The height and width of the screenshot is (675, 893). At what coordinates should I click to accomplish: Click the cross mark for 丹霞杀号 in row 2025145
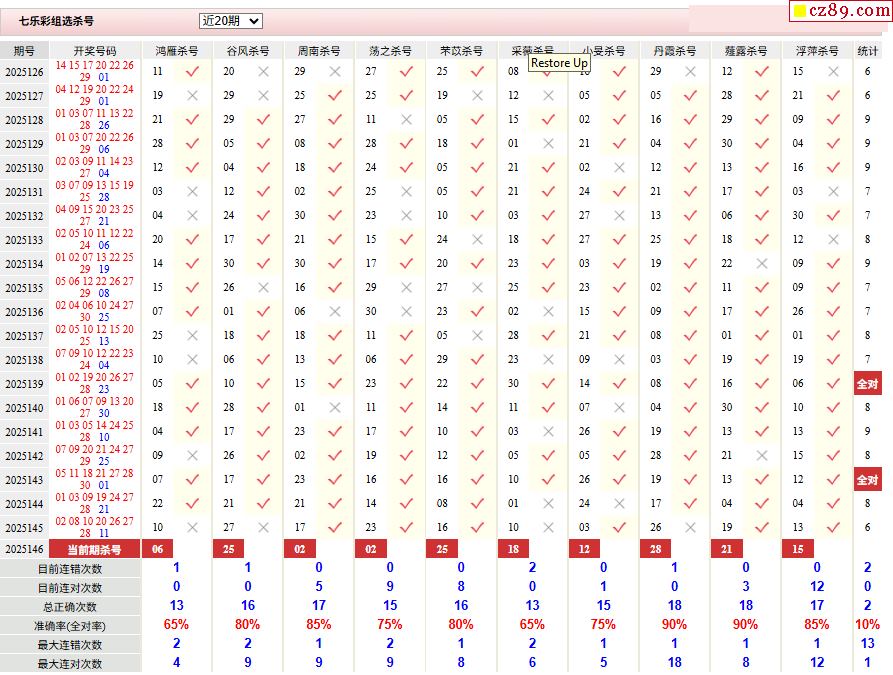[690, 528]
